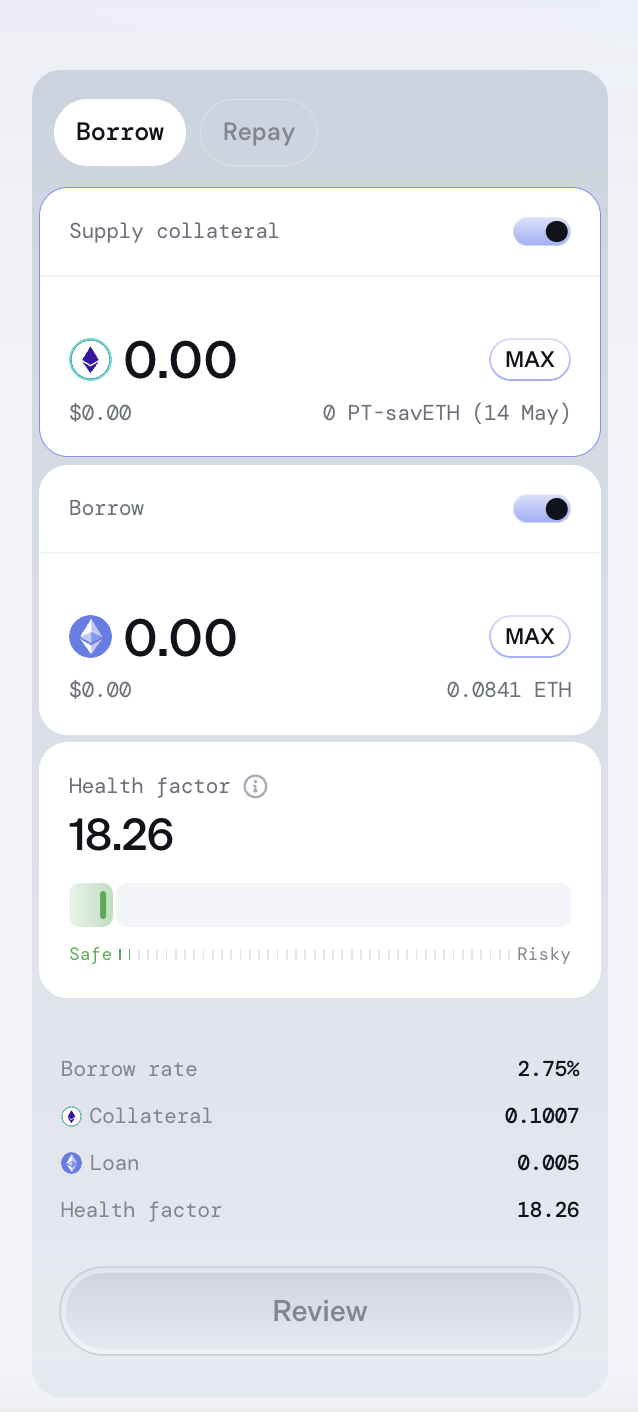
Task: Toggle the Supply collateral switch
Action: coord(542,232)
